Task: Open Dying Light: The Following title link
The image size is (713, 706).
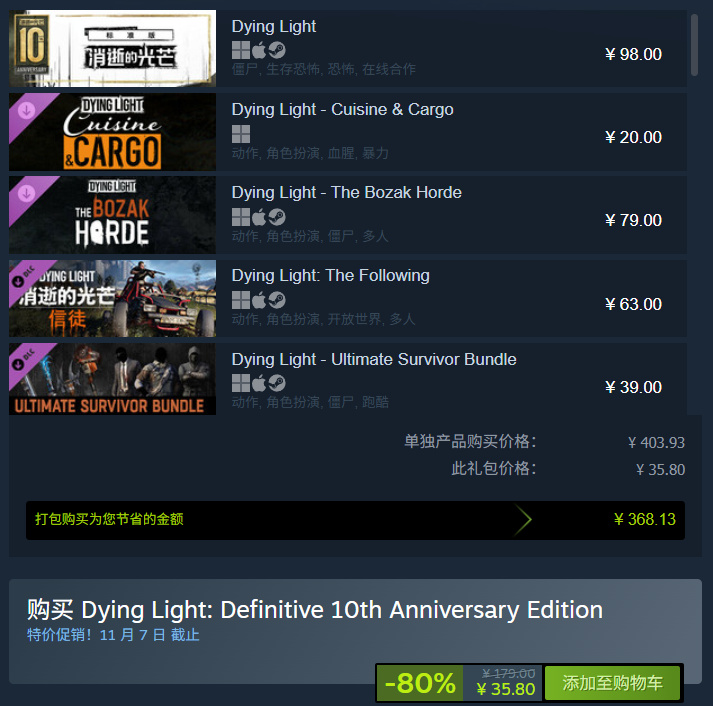Action: point(331,275)
